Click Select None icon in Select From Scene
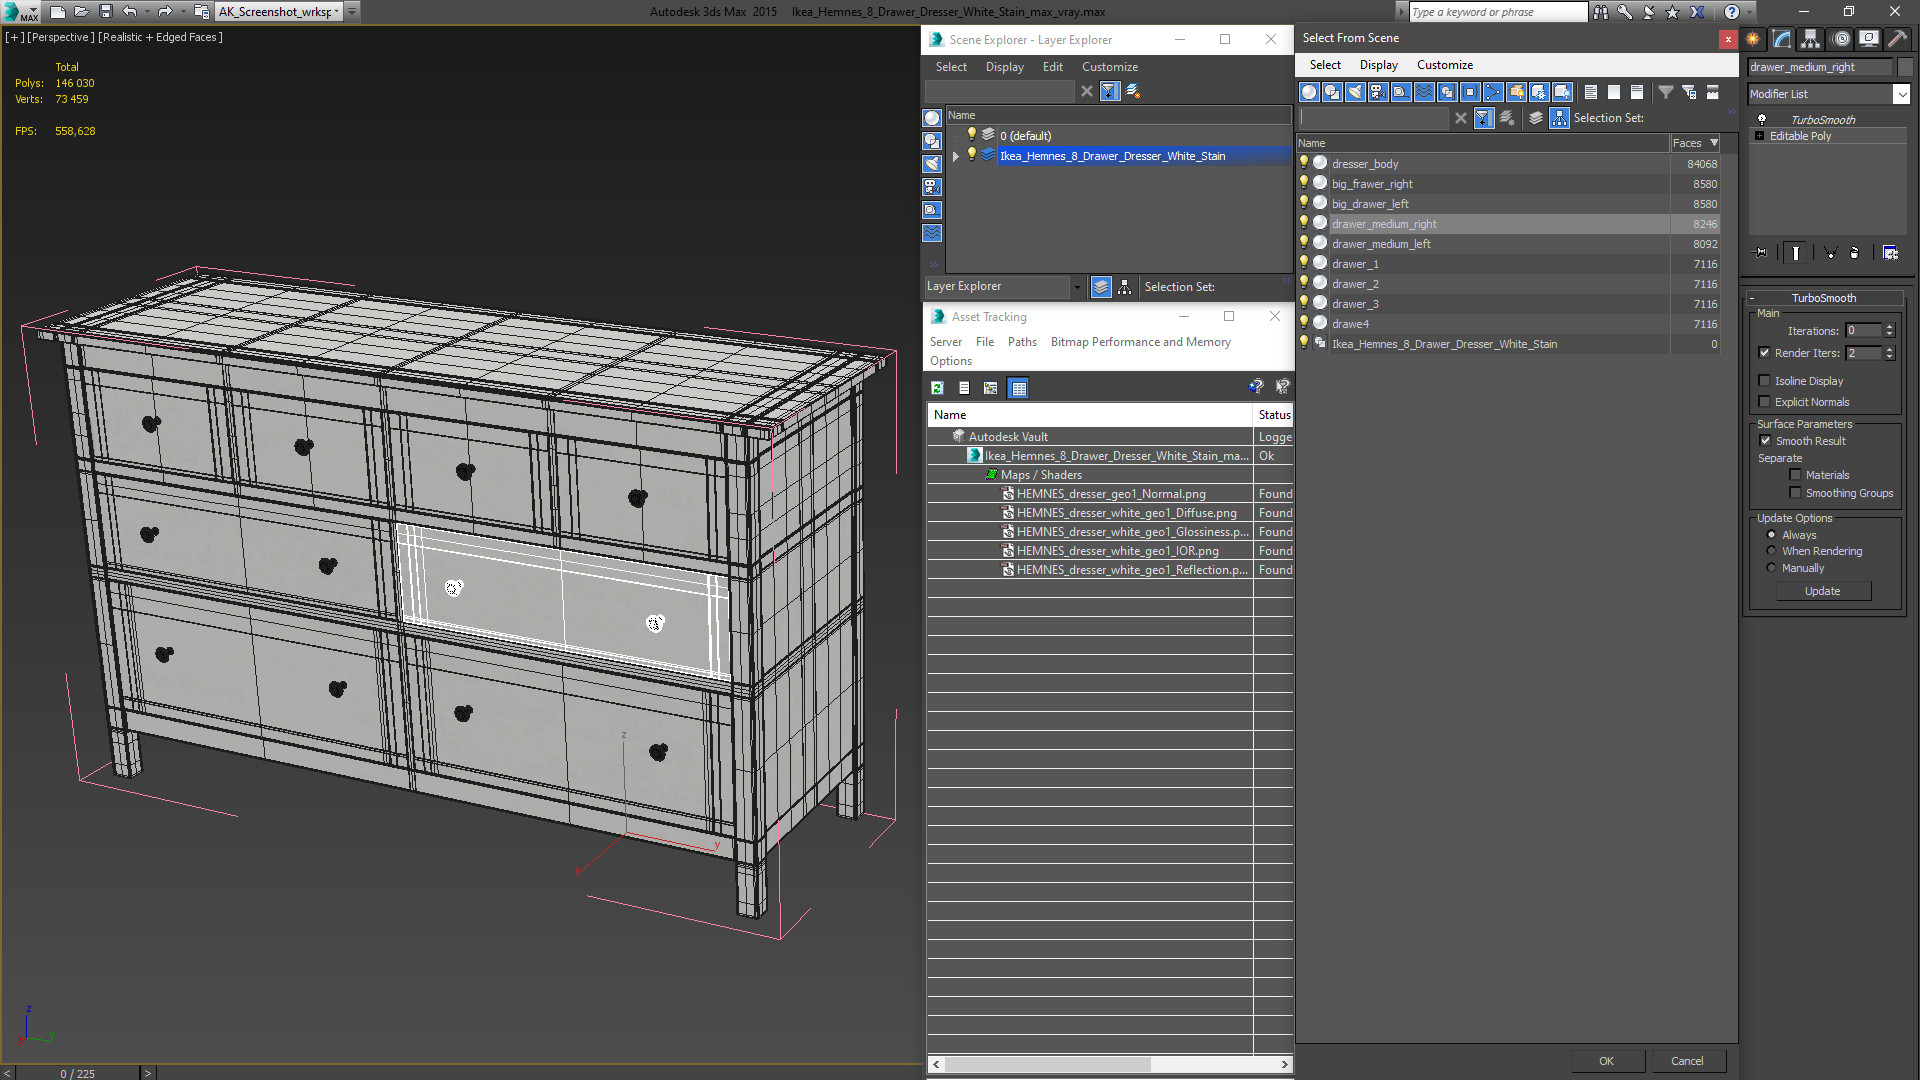Screen dimensions: 1920x1080 pyautogui.click(x=1614, y=92)
